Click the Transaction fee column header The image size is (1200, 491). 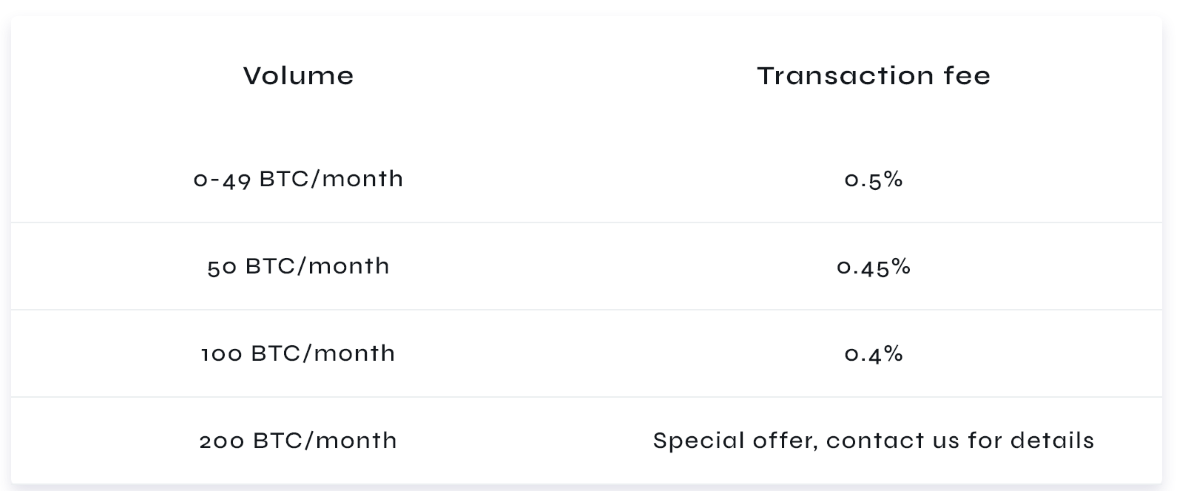click(873, 76)
